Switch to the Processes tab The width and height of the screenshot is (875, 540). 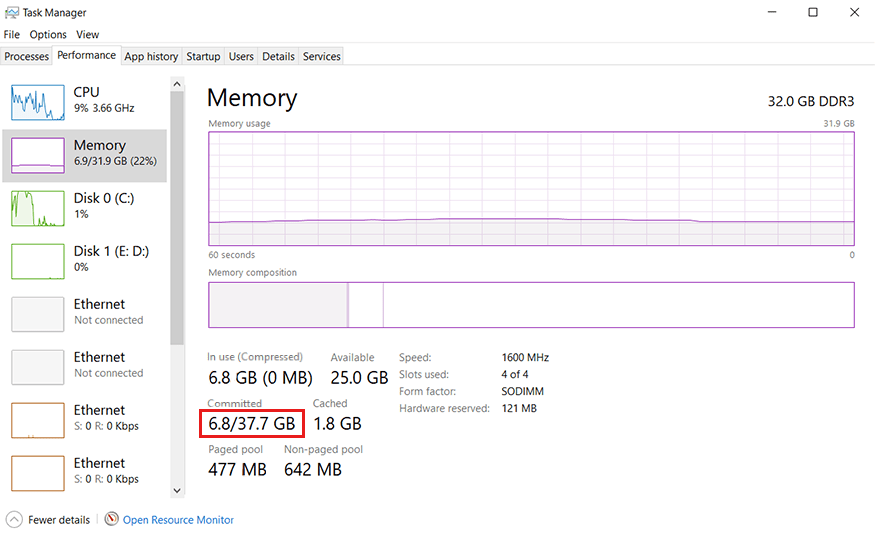tap(26, 56)
